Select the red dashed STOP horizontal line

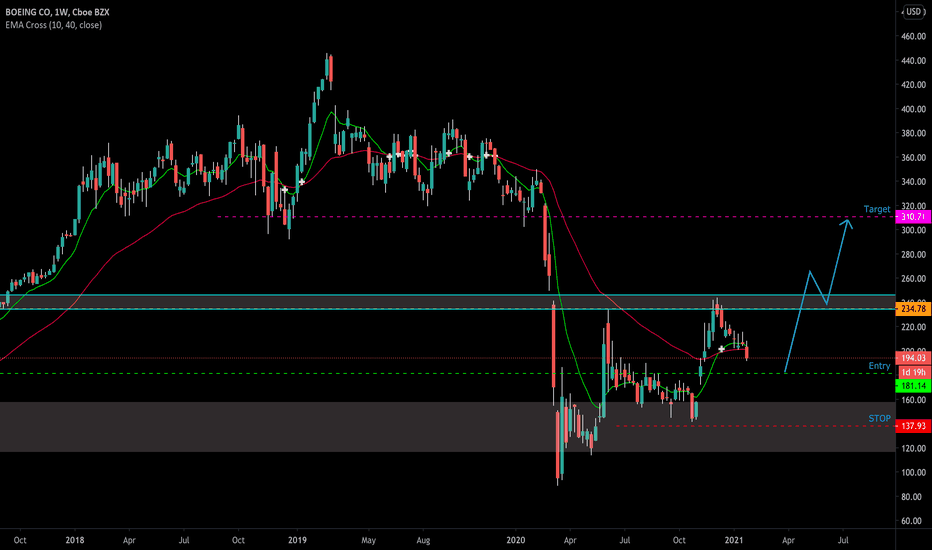[x=755, y=426]
